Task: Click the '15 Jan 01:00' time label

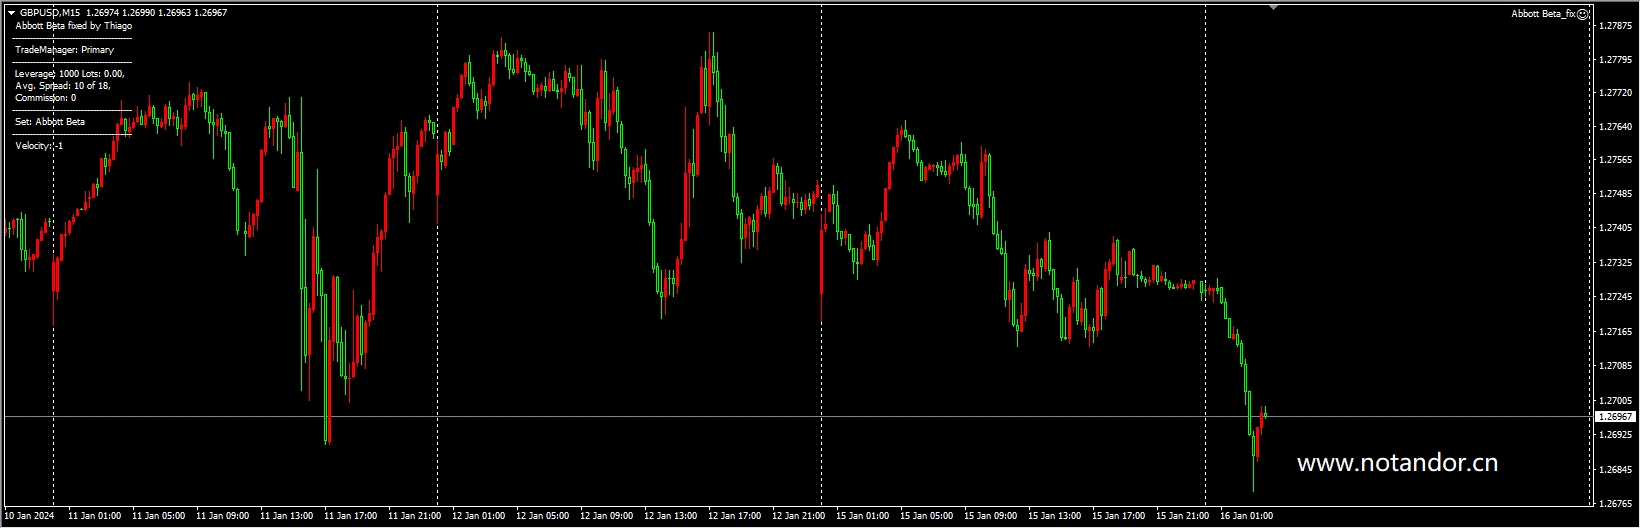Action: pos(863,516)
